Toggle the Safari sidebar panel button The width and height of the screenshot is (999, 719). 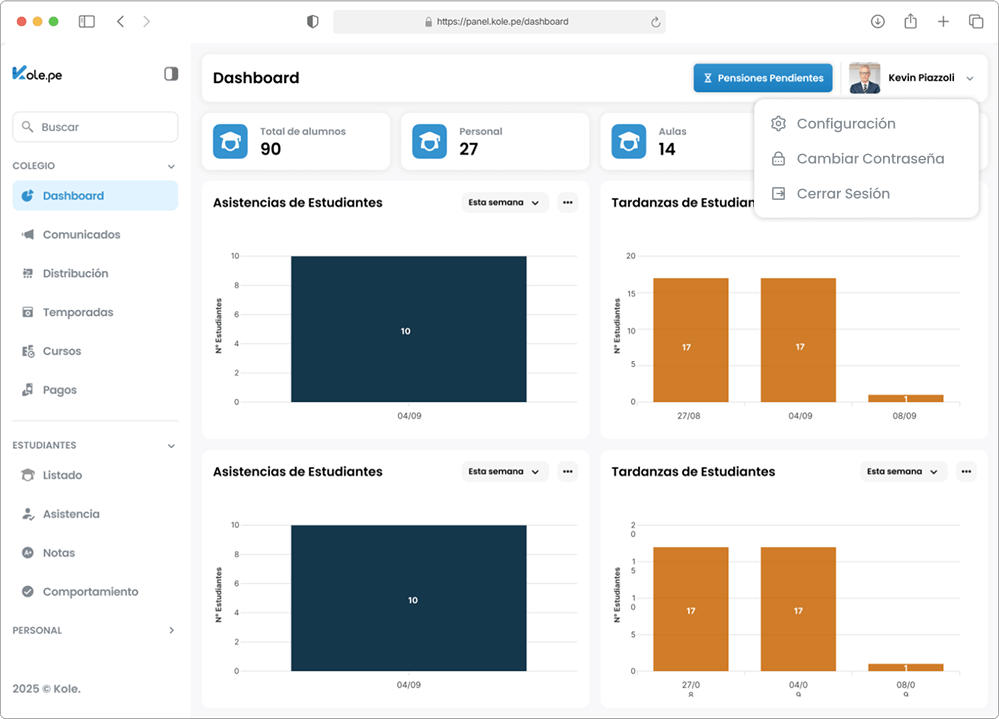(87, 21)
